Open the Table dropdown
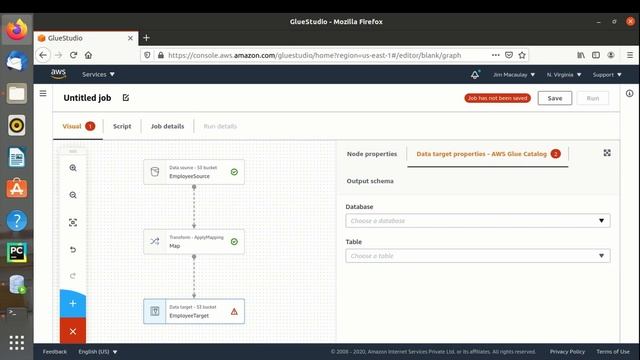Image resolution: width=640 pixels, height=360 pixels. 478,256
